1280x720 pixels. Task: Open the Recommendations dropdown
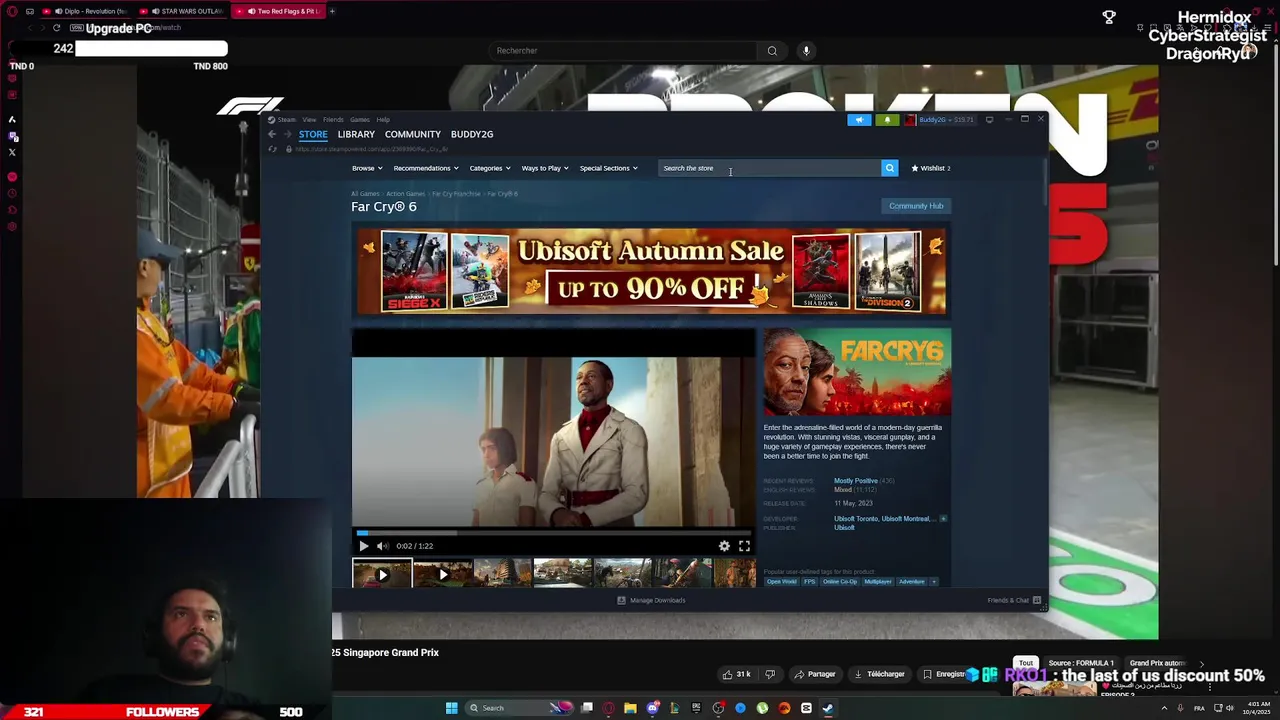426,168
